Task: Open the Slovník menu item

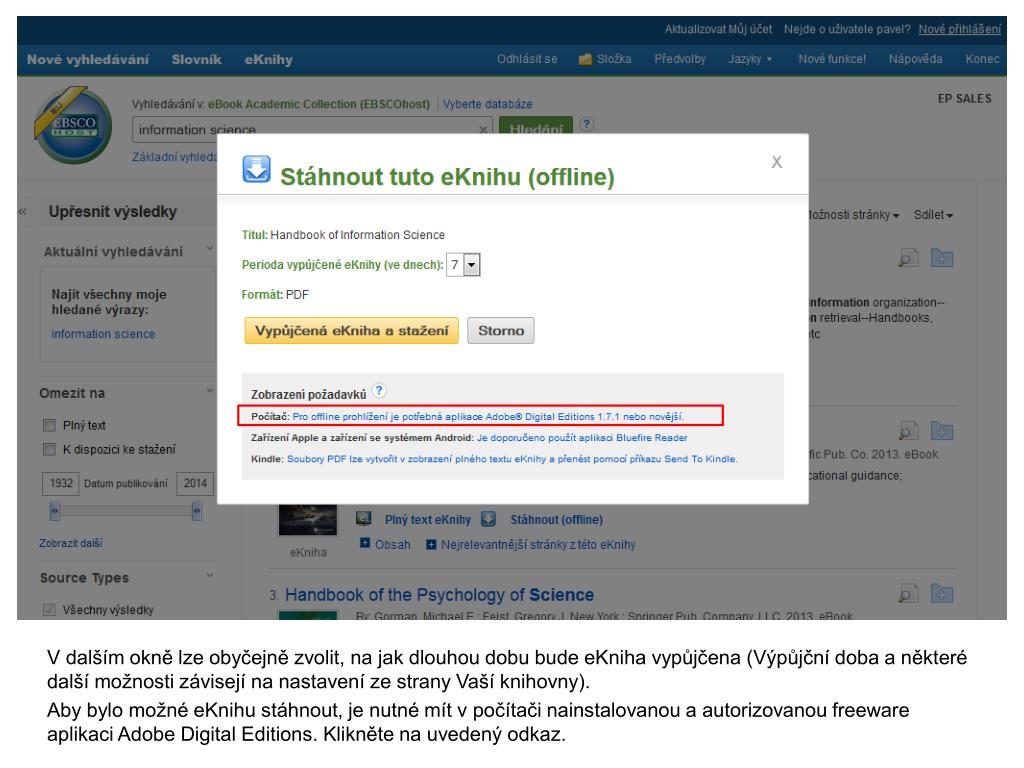Action: click(x=197, y=59)
